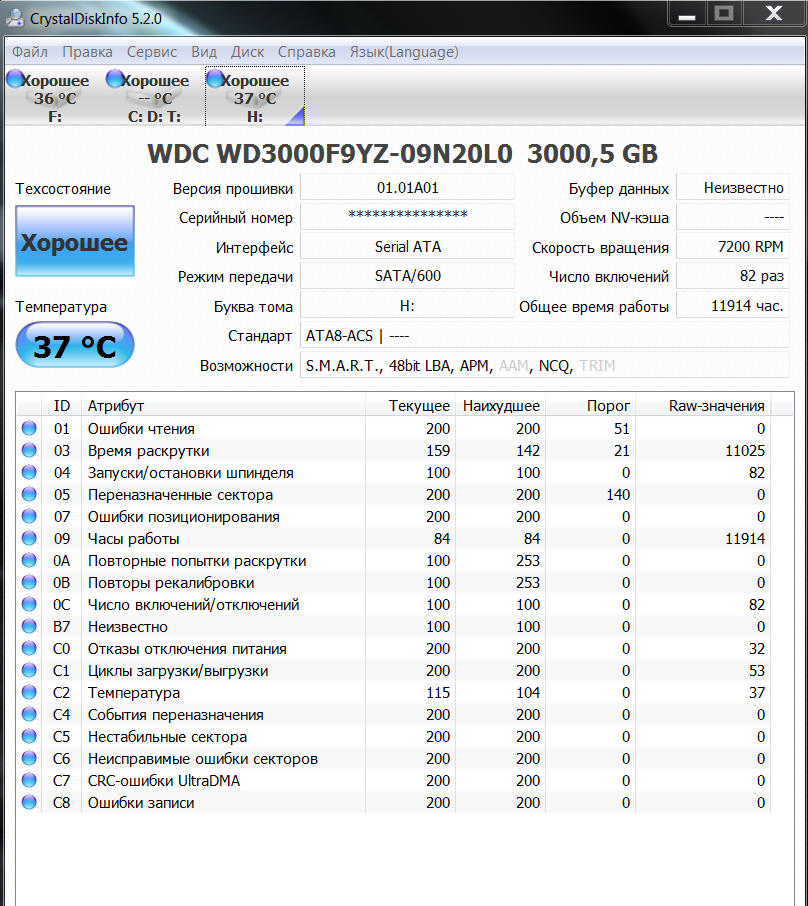Click the CrystalDiskInfo title bar icon

point(15,17)
